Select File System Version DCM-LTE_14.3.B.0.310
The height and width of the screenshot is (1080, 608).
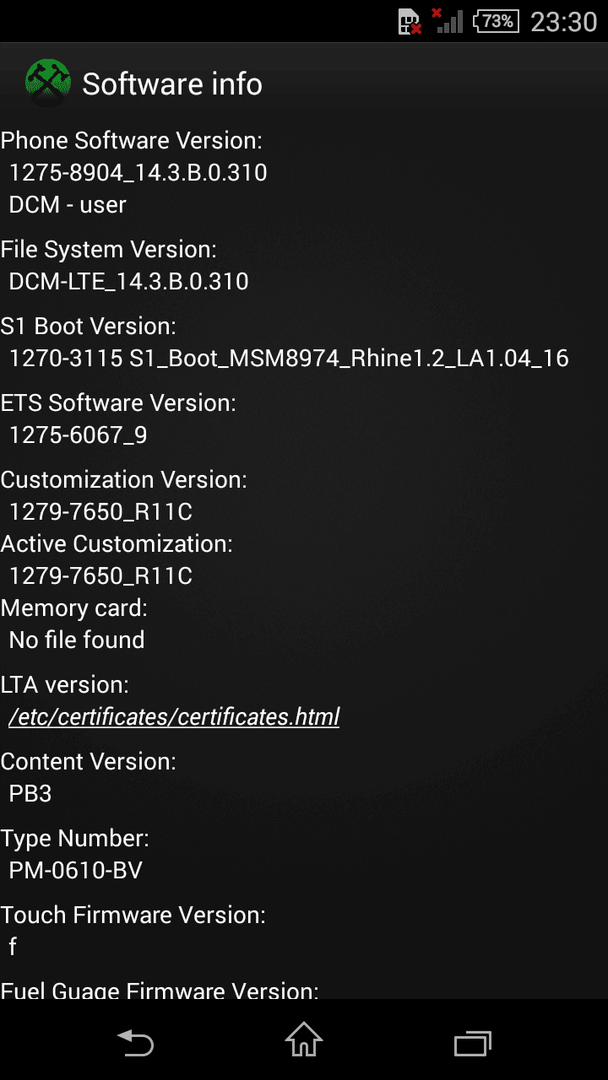coord(129,281)
